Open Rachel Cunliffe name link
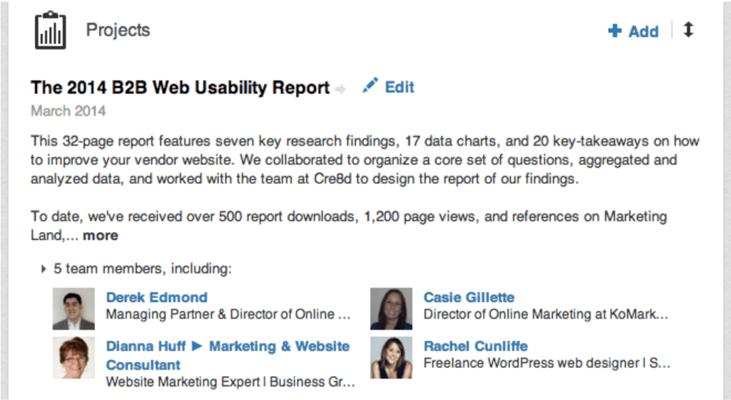Image resolution: width=731 pixels, height=400 pixels. (476, 346)
